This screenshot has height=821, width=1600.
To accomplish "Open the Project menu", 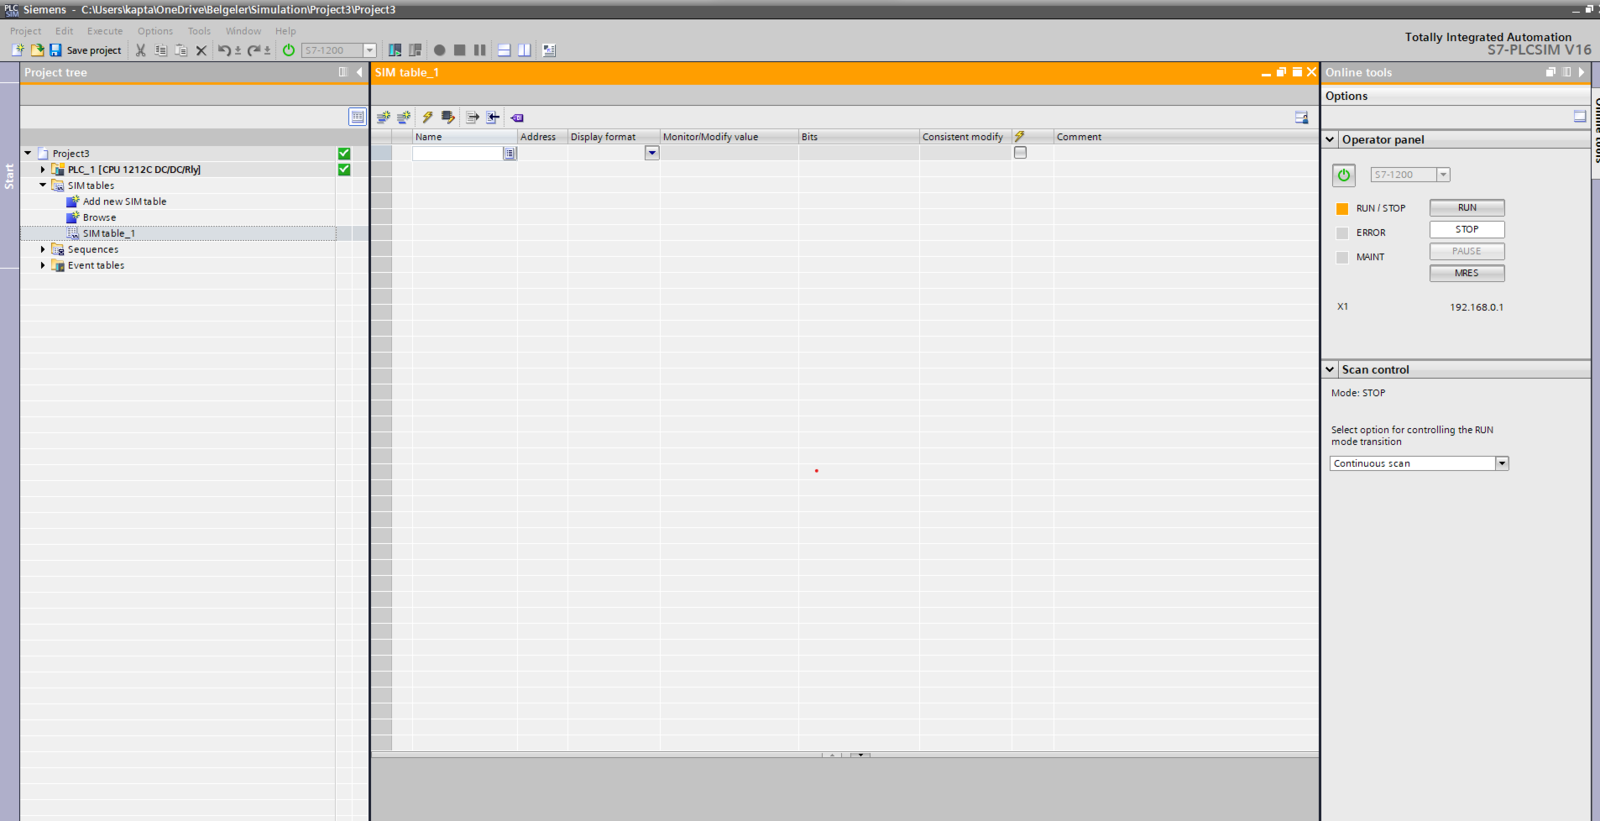I will coord(26,31).
